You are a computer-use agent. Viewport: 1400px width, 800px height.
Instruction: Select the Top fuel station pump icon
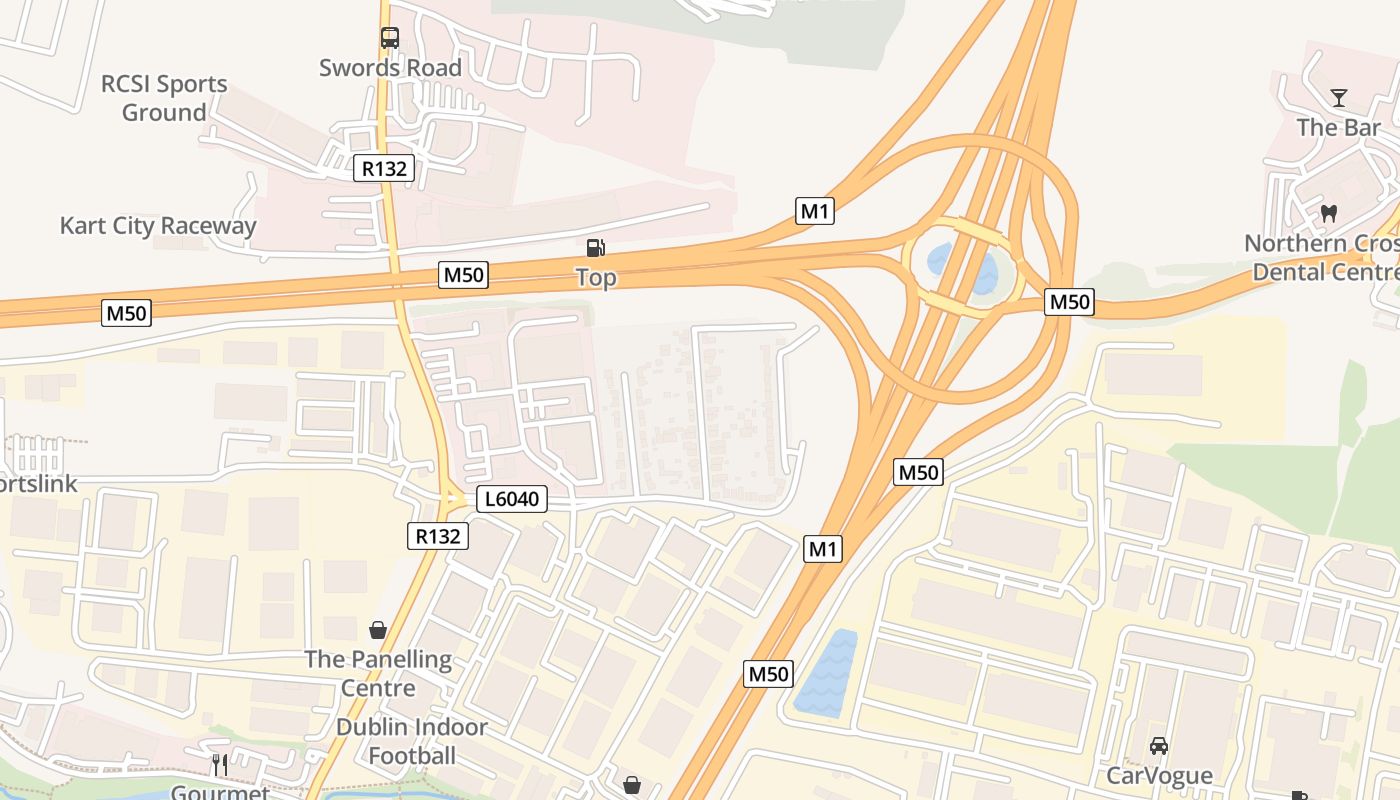[595, 247]
